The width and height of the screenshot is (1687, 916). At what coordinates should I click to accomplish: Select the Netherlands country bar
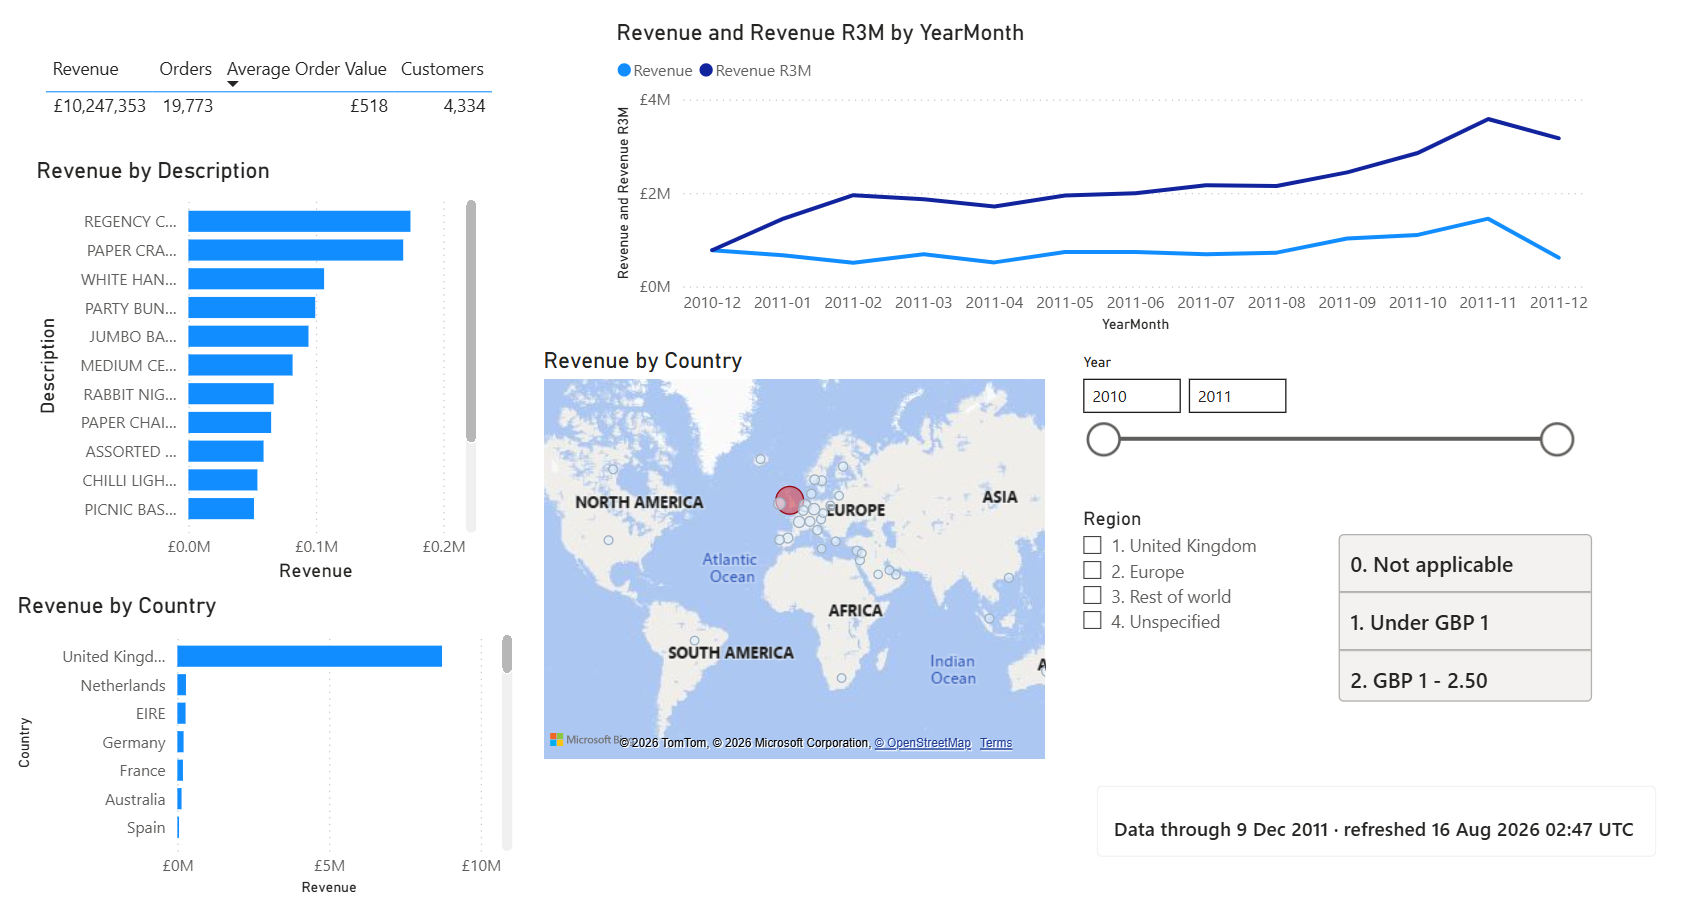[x=182, y=685]
